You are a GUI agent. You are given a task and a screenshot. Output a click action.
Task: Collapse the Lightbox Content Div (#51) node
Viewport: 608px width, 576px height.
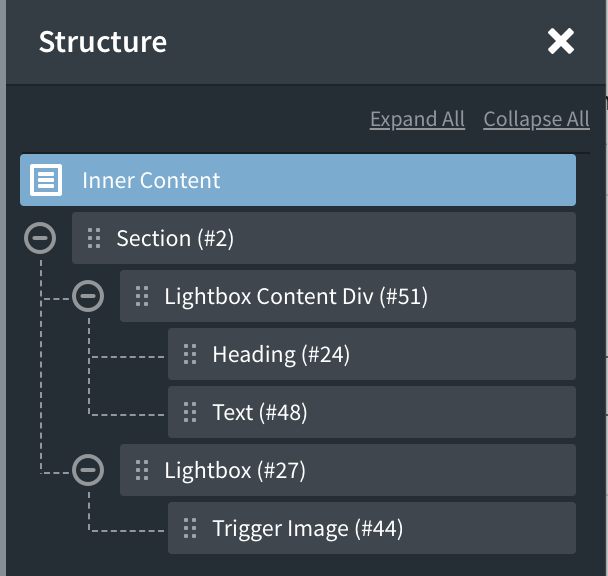click(88, 296)
